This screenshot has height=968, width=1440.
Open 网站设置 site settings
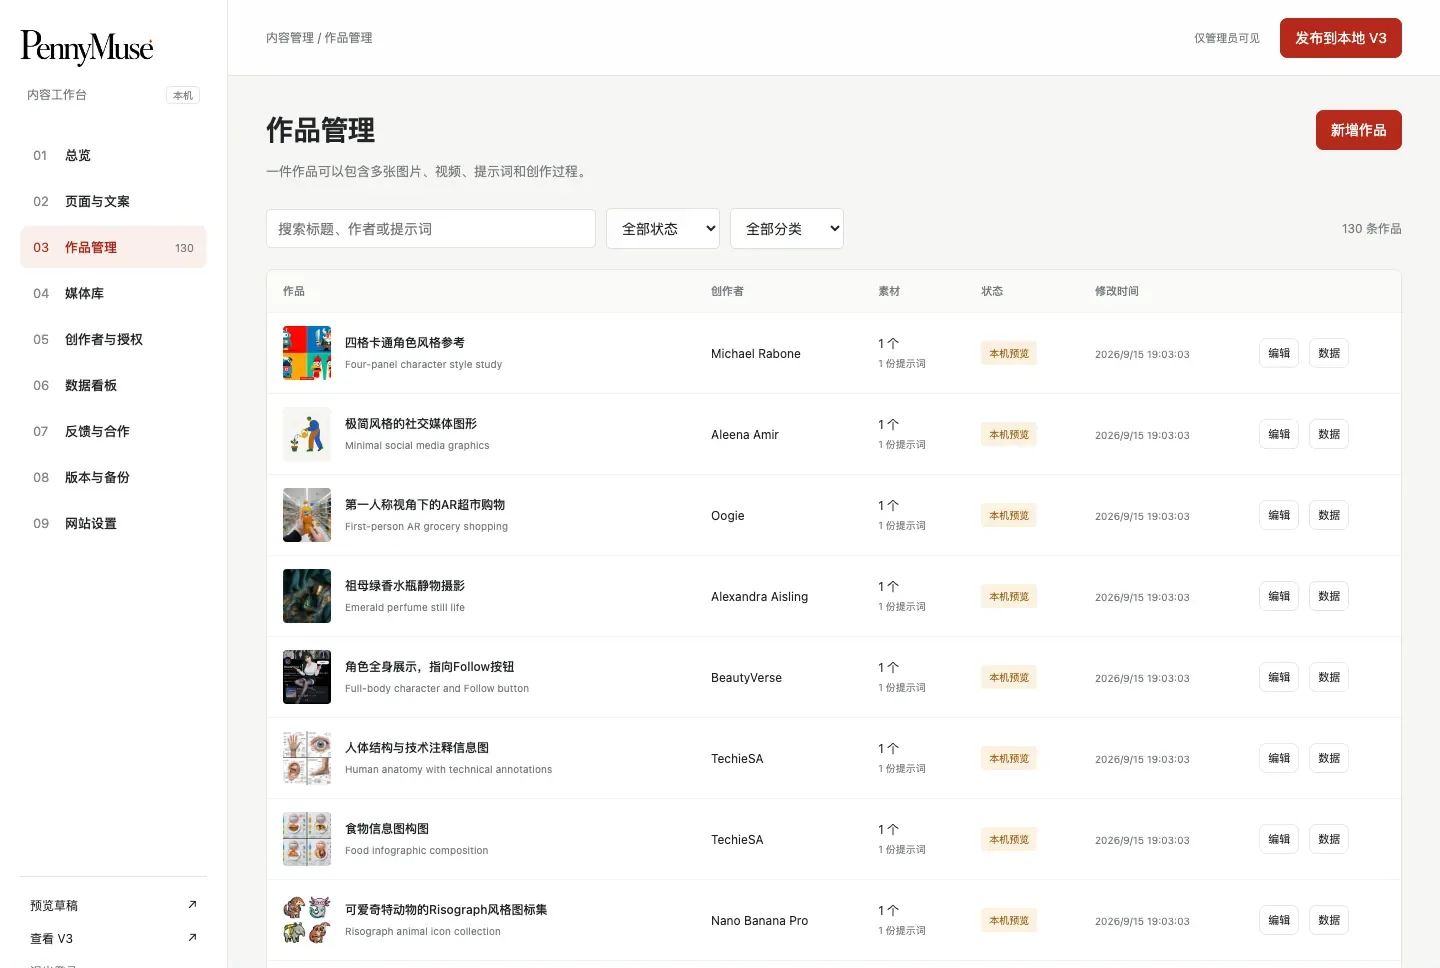point(113,523)
